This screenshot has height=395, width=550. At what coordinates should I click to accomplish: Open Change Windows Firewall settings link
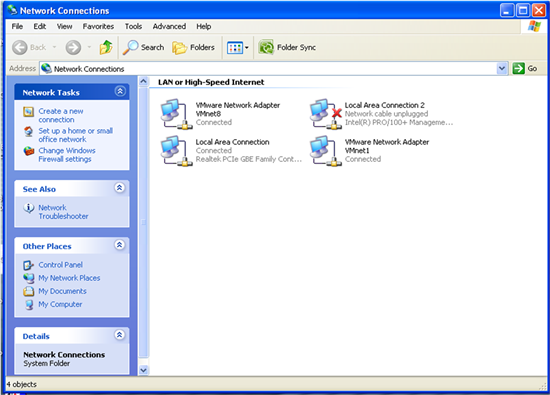[67, 155]
